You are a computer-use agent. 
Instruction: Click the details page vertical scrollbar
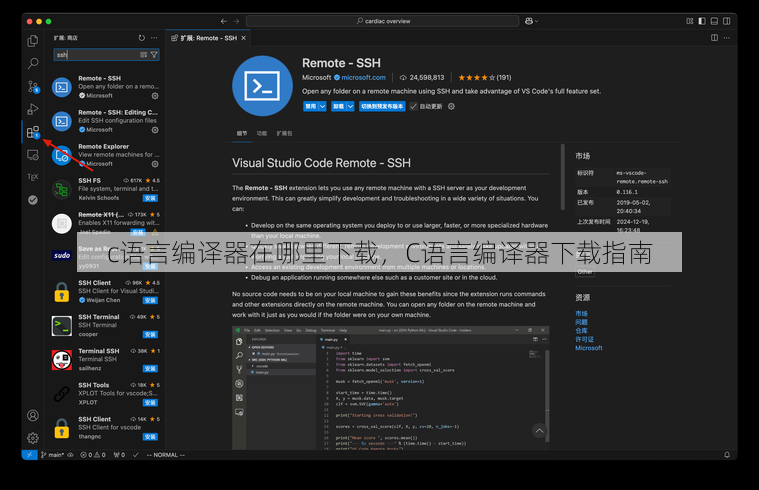click(562, 177)
